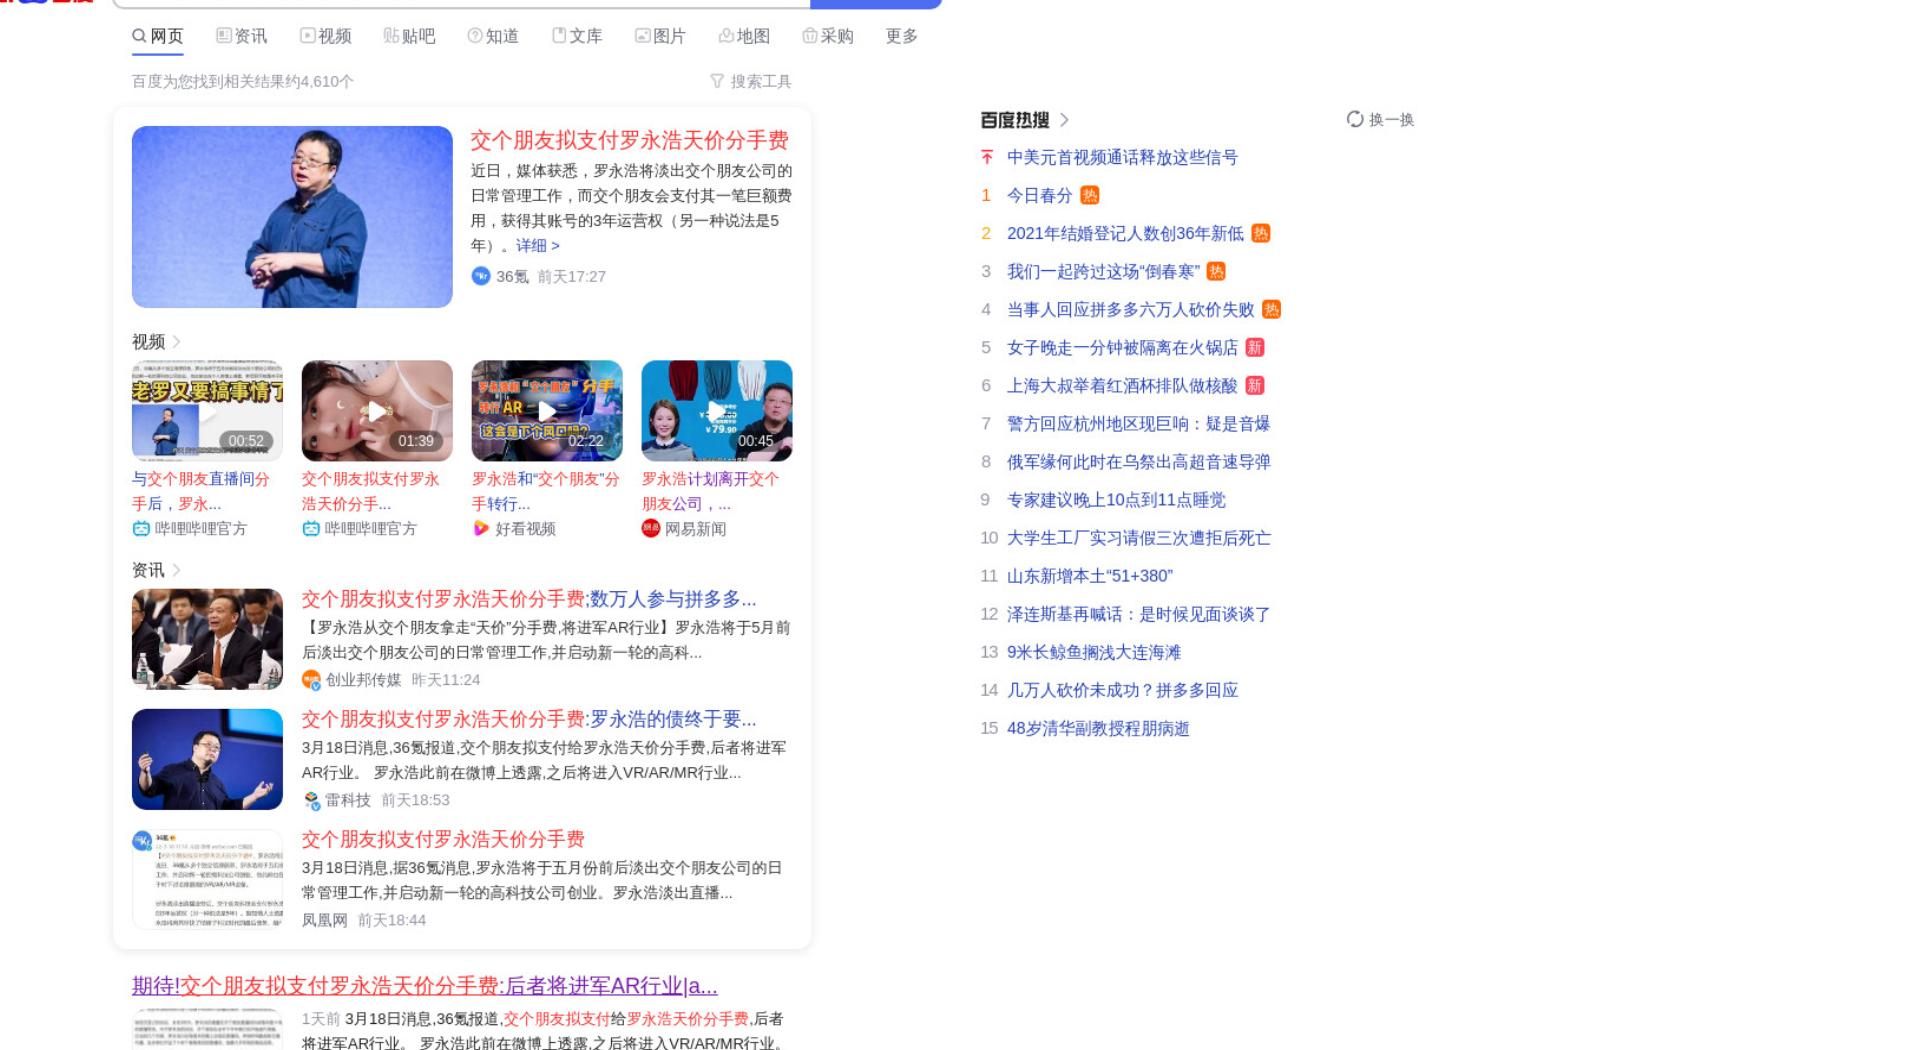Click the pinned top-arrow icon in hot list
The image size is (1920, 1050).
[987, 157]
